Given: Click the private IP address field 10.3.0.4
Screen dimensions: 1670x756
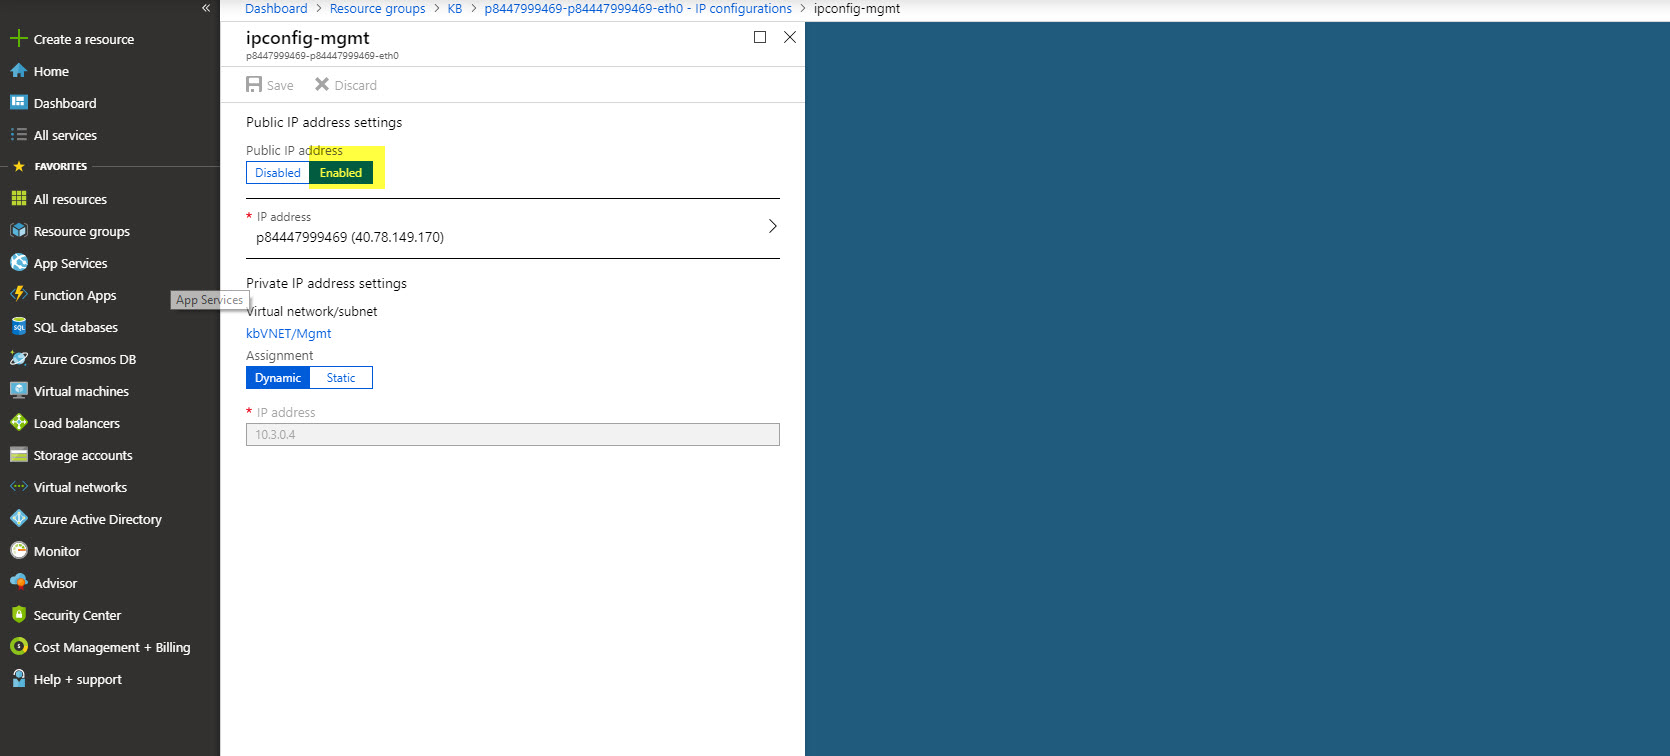Looking at the screenshot, I should 513,435.
